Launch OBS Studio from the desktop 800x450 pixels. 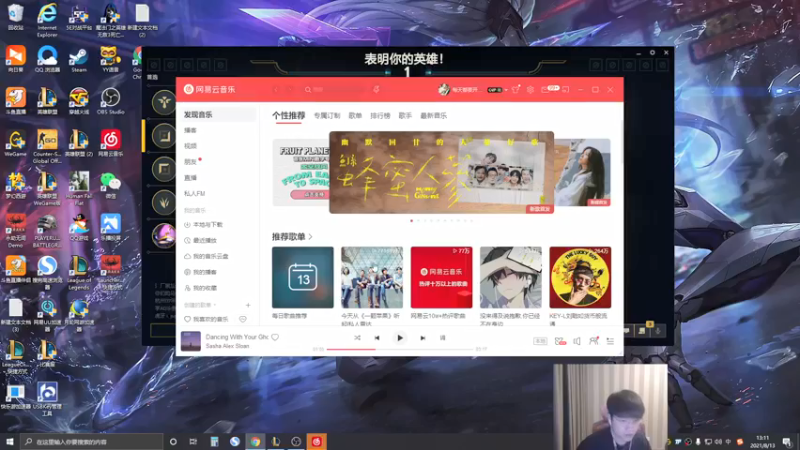pos(110,101)
